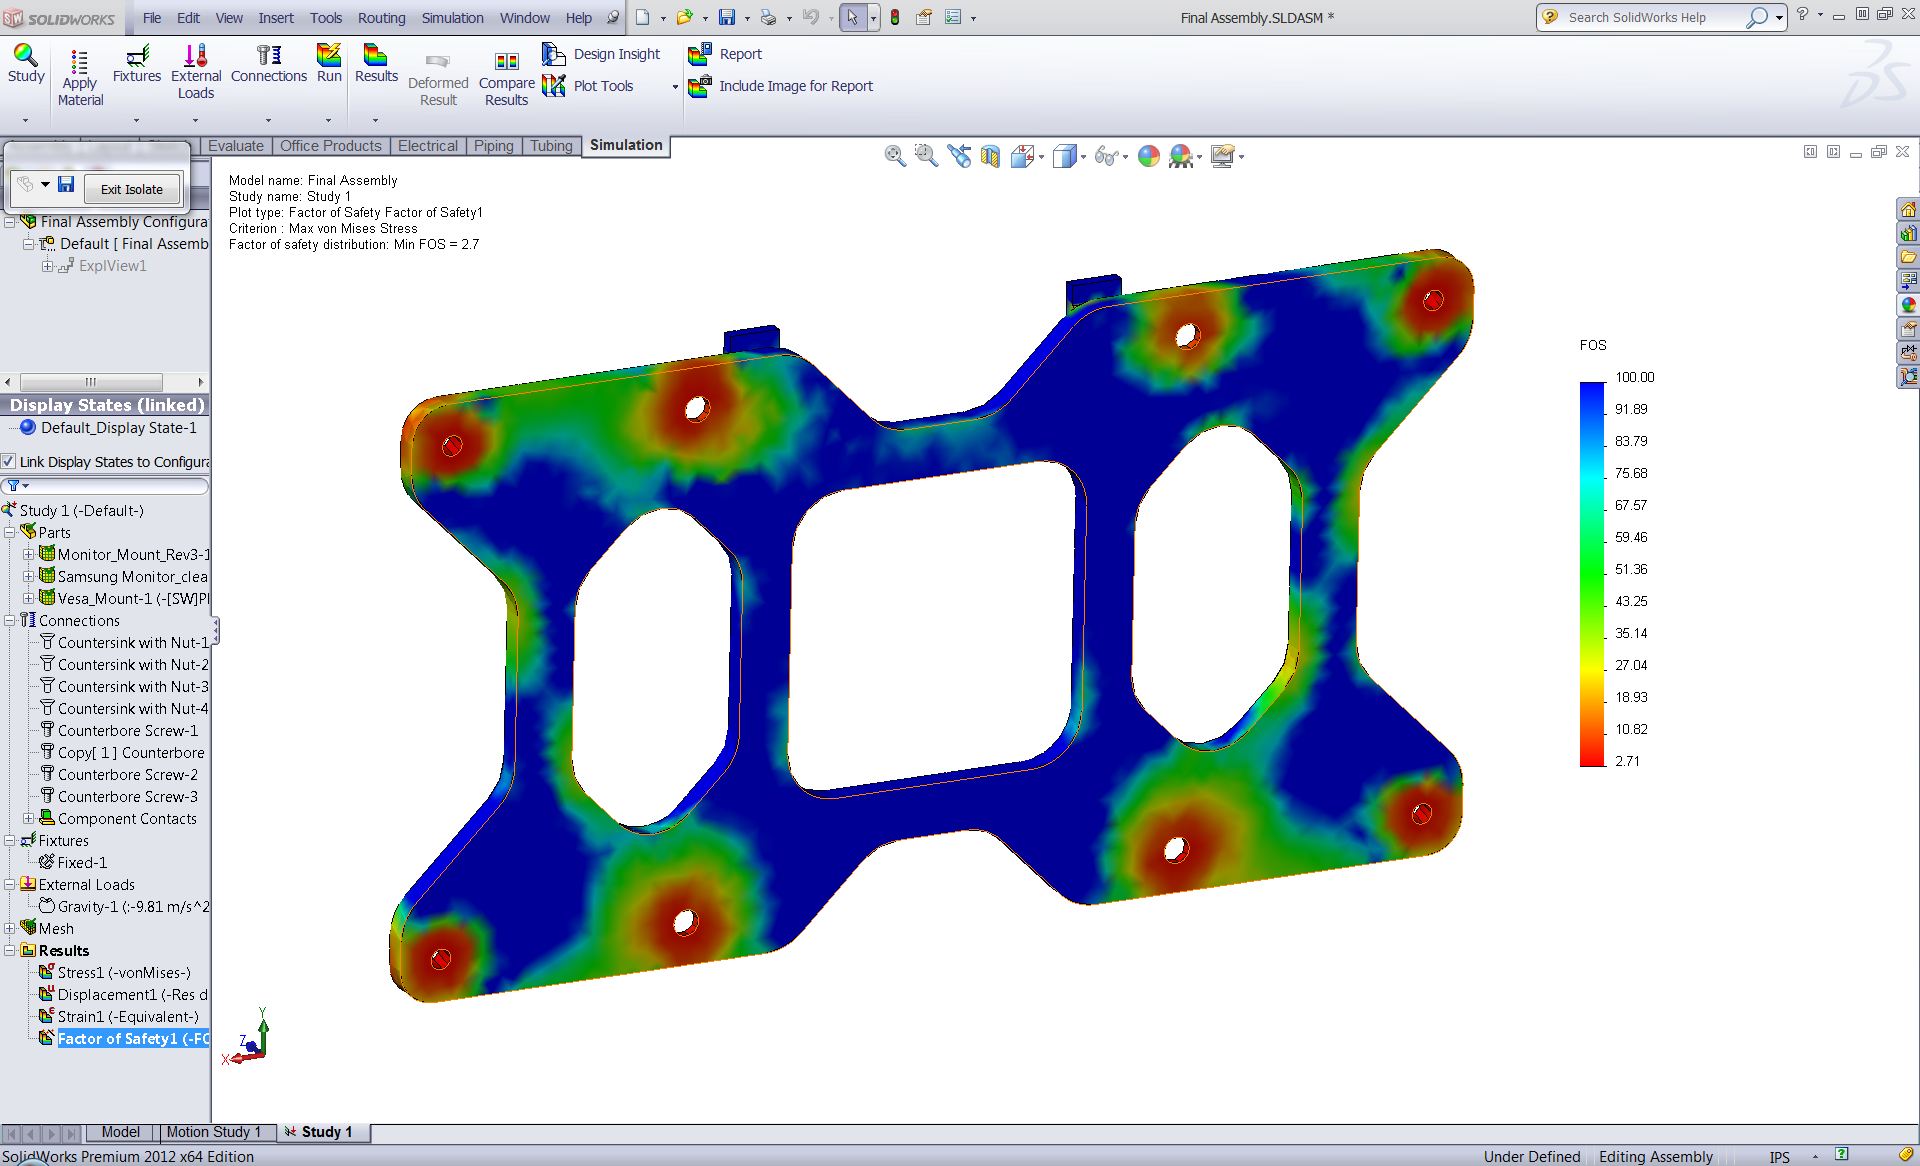Open the Plot Tools dropdown arrow
Image resolution: width=1920 pixels, height=1166 pixels.
(x=675, y=87)
